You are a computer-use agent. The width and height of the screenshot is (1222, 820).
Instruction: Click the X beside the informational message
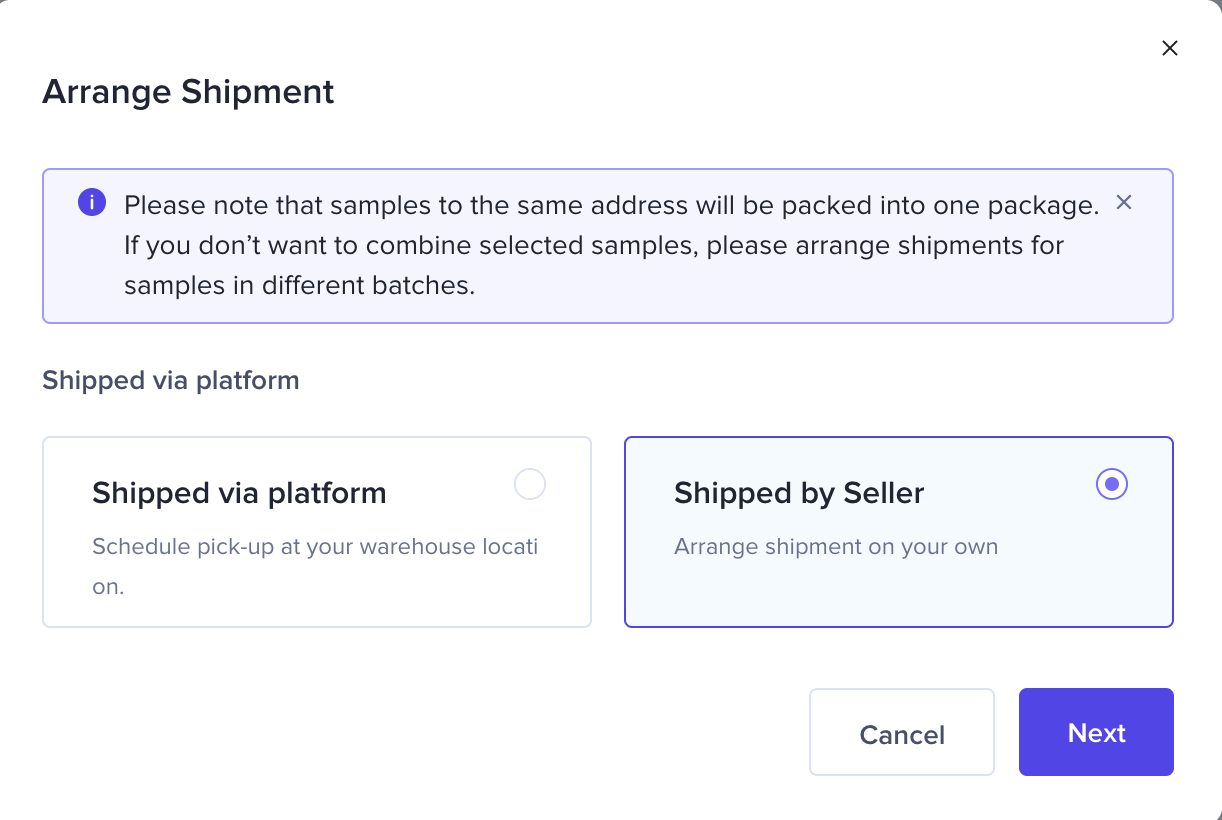click(1123, 201)
